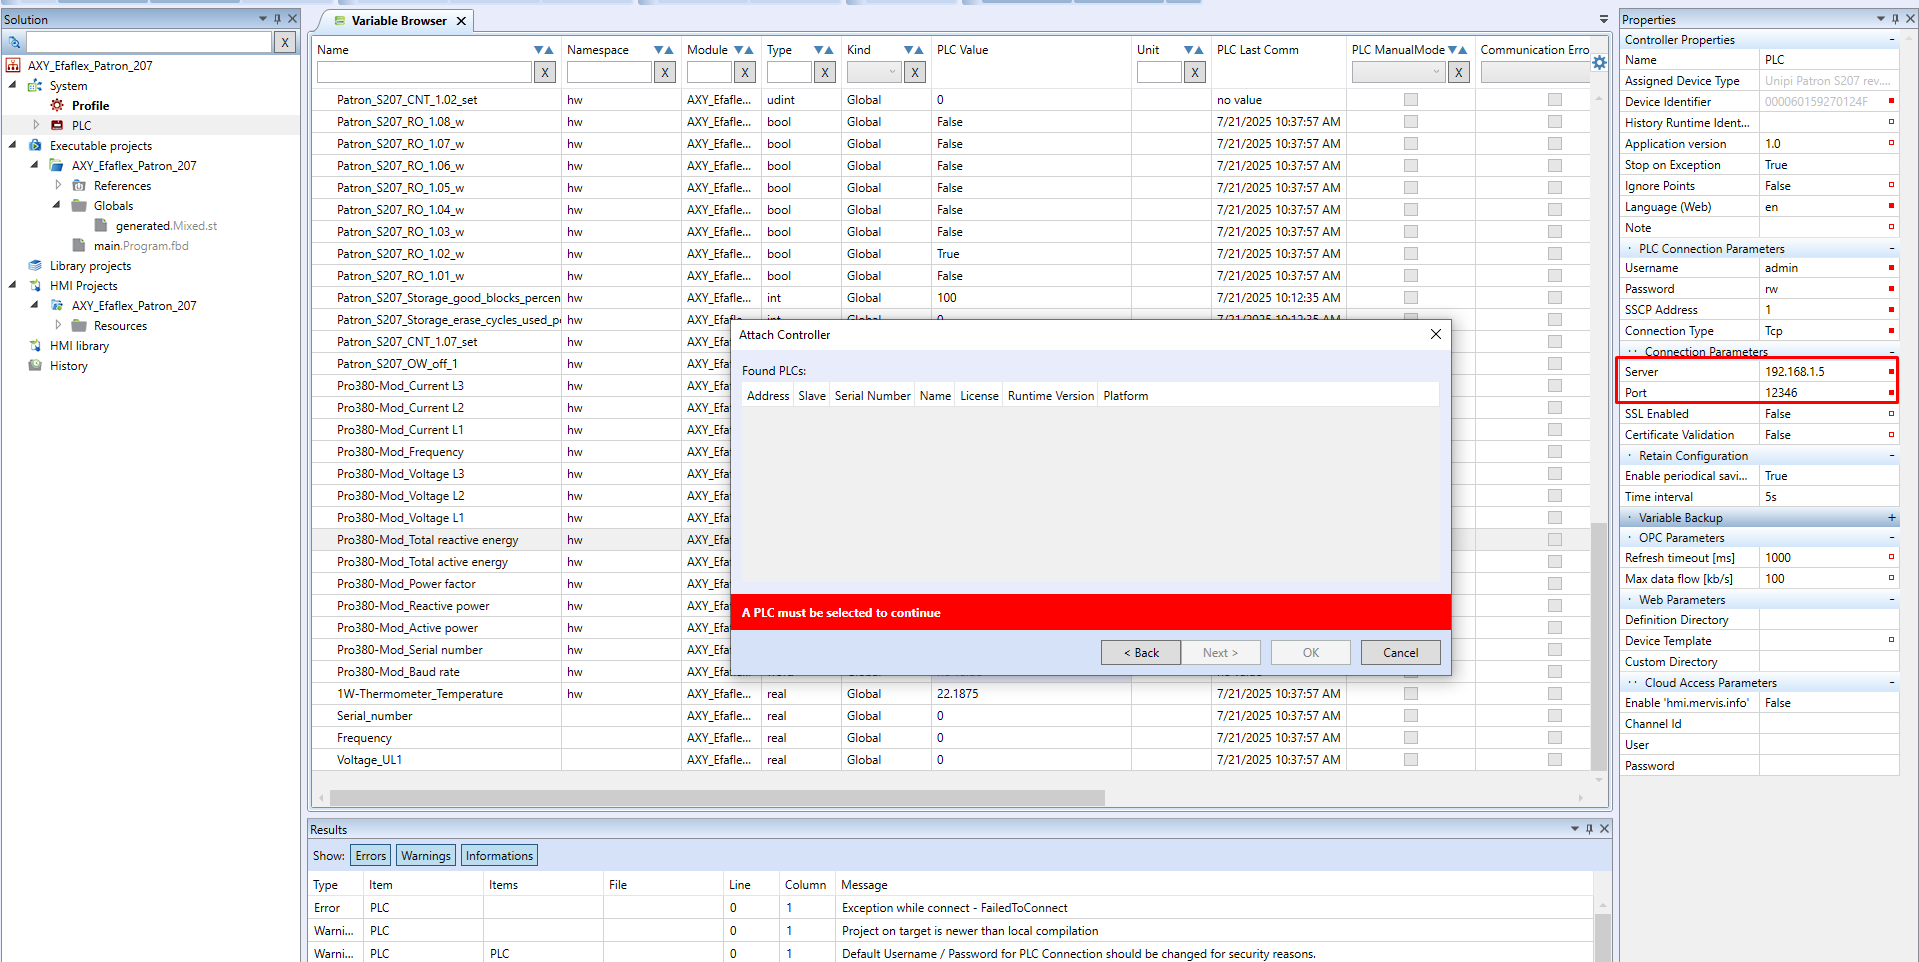Click the HMI library icon
The width and height of the screenshot is (1919, 962).
pyautogui.click(x=35, y=346)
